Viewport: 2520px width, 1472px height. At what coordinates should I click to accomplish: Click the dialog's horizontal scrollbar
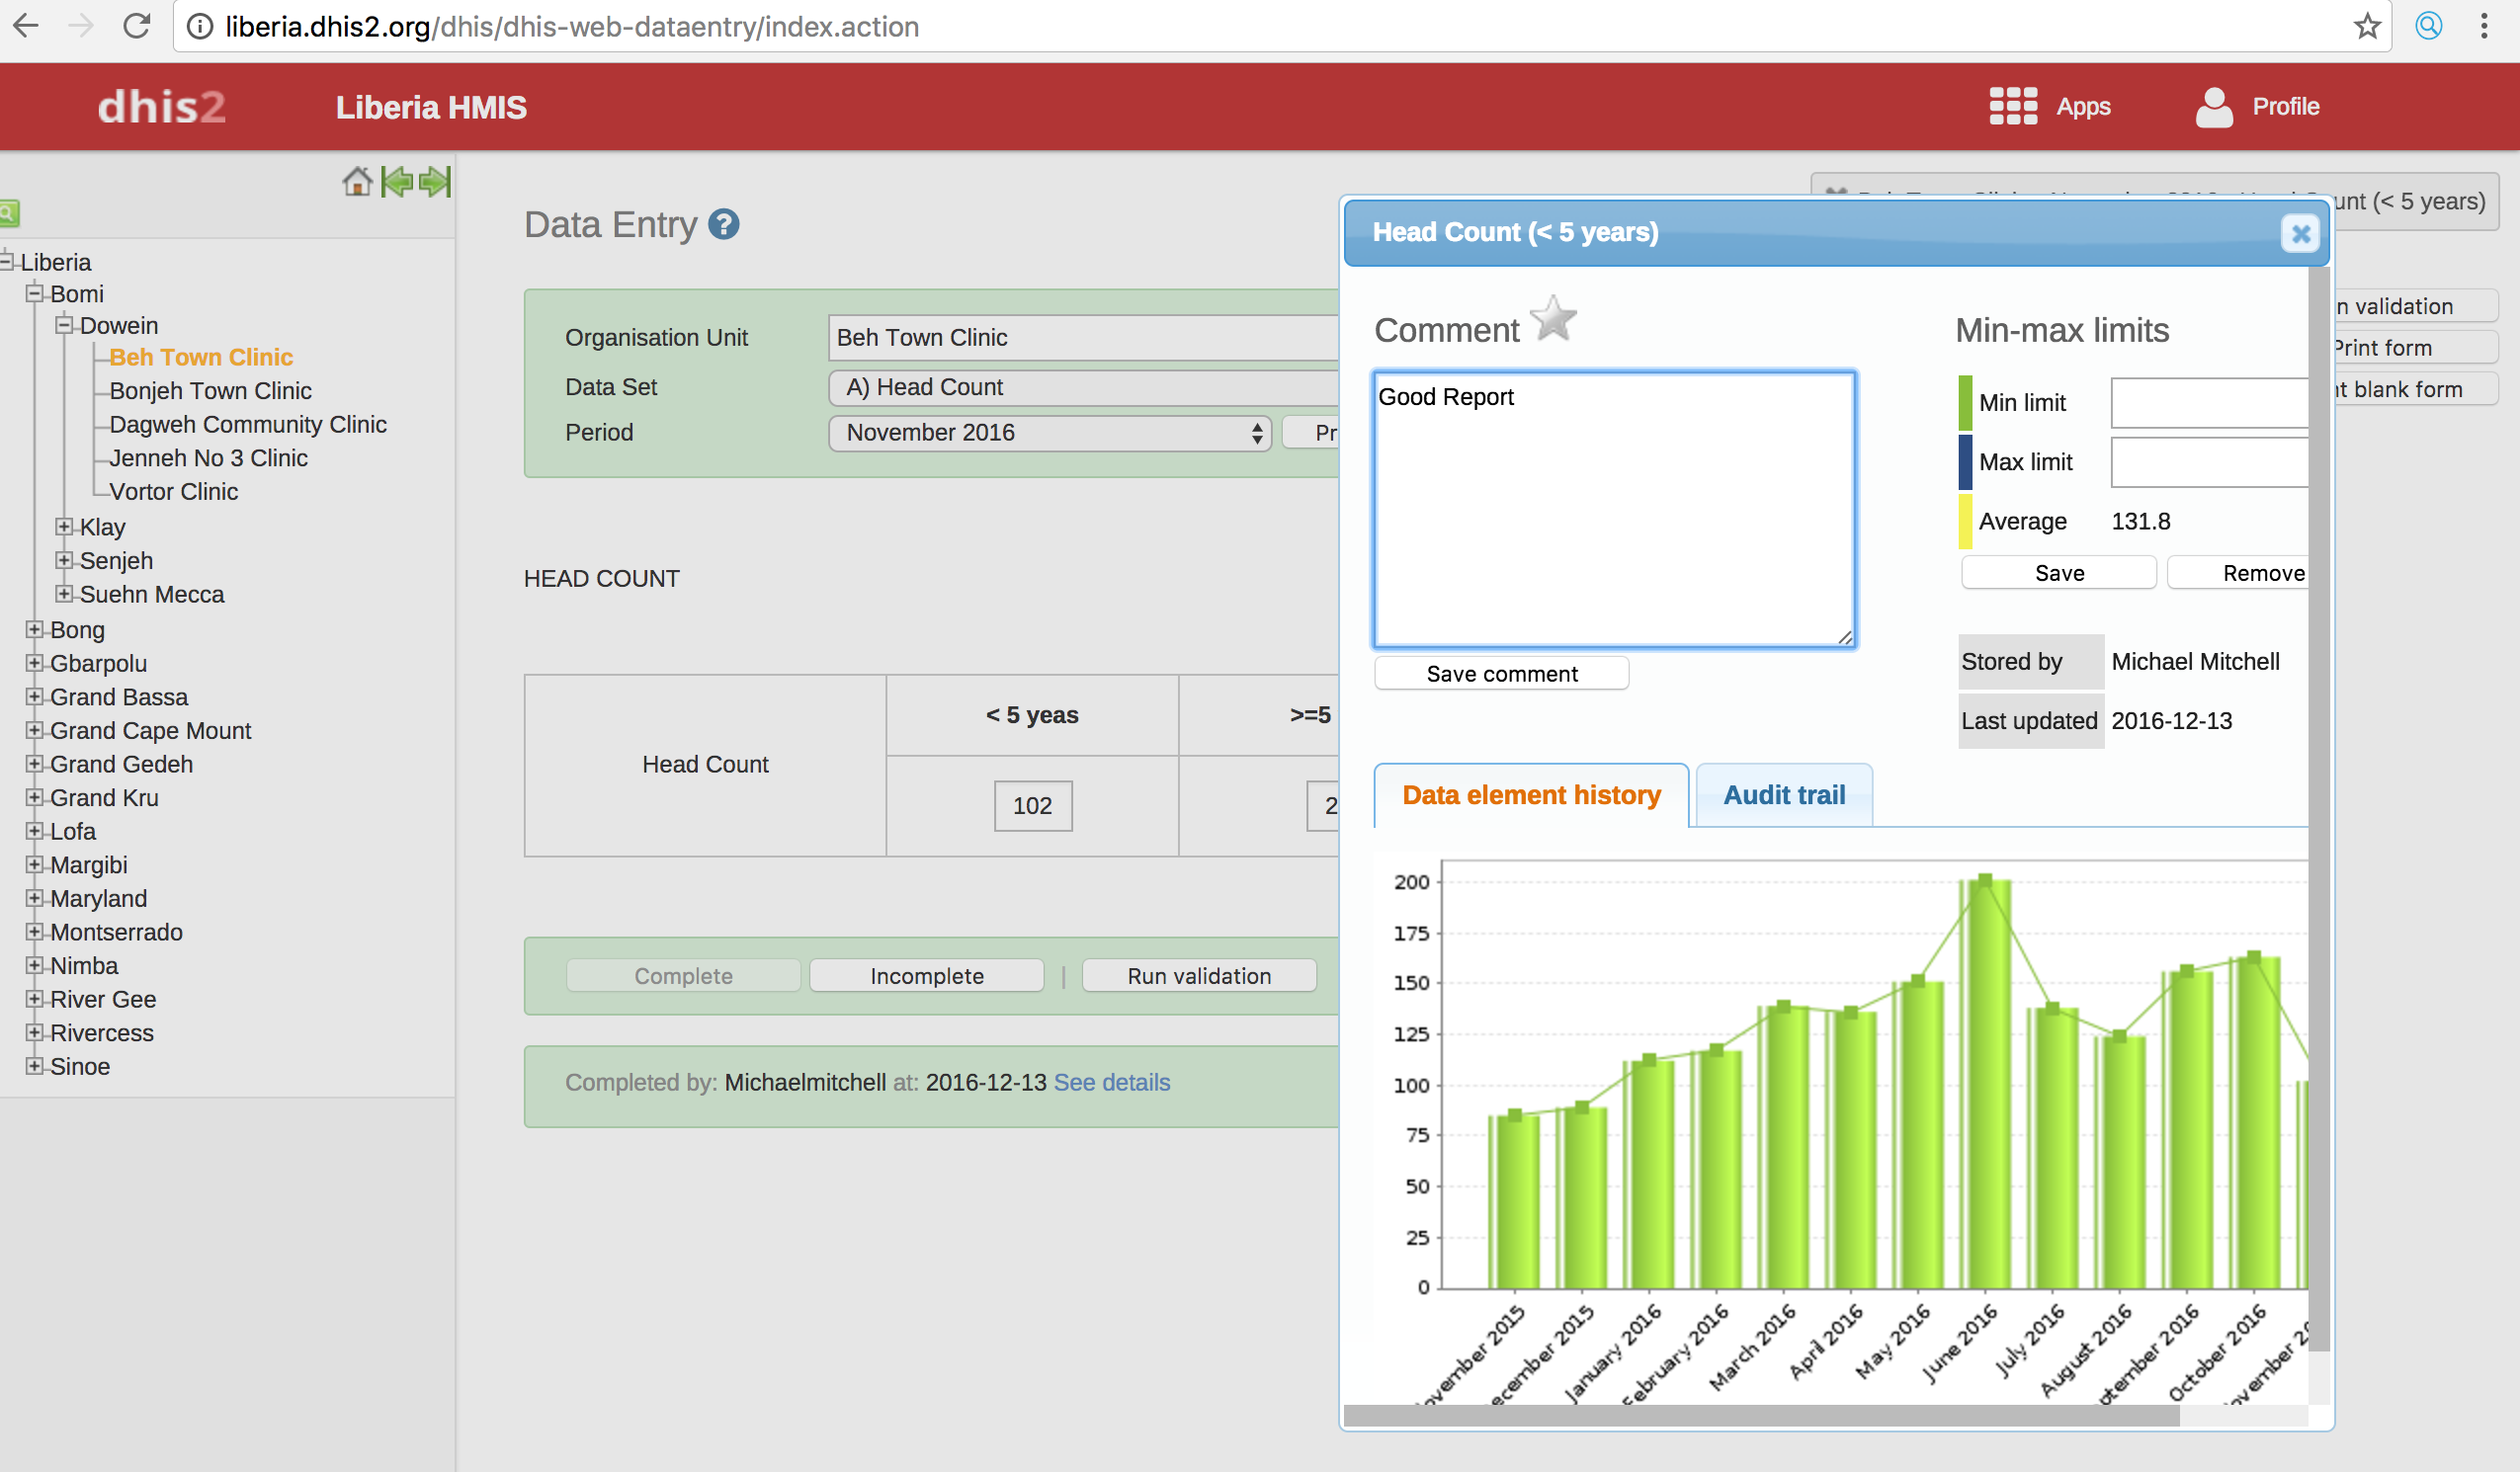pyautogui.click(x=1760, y=1415)
